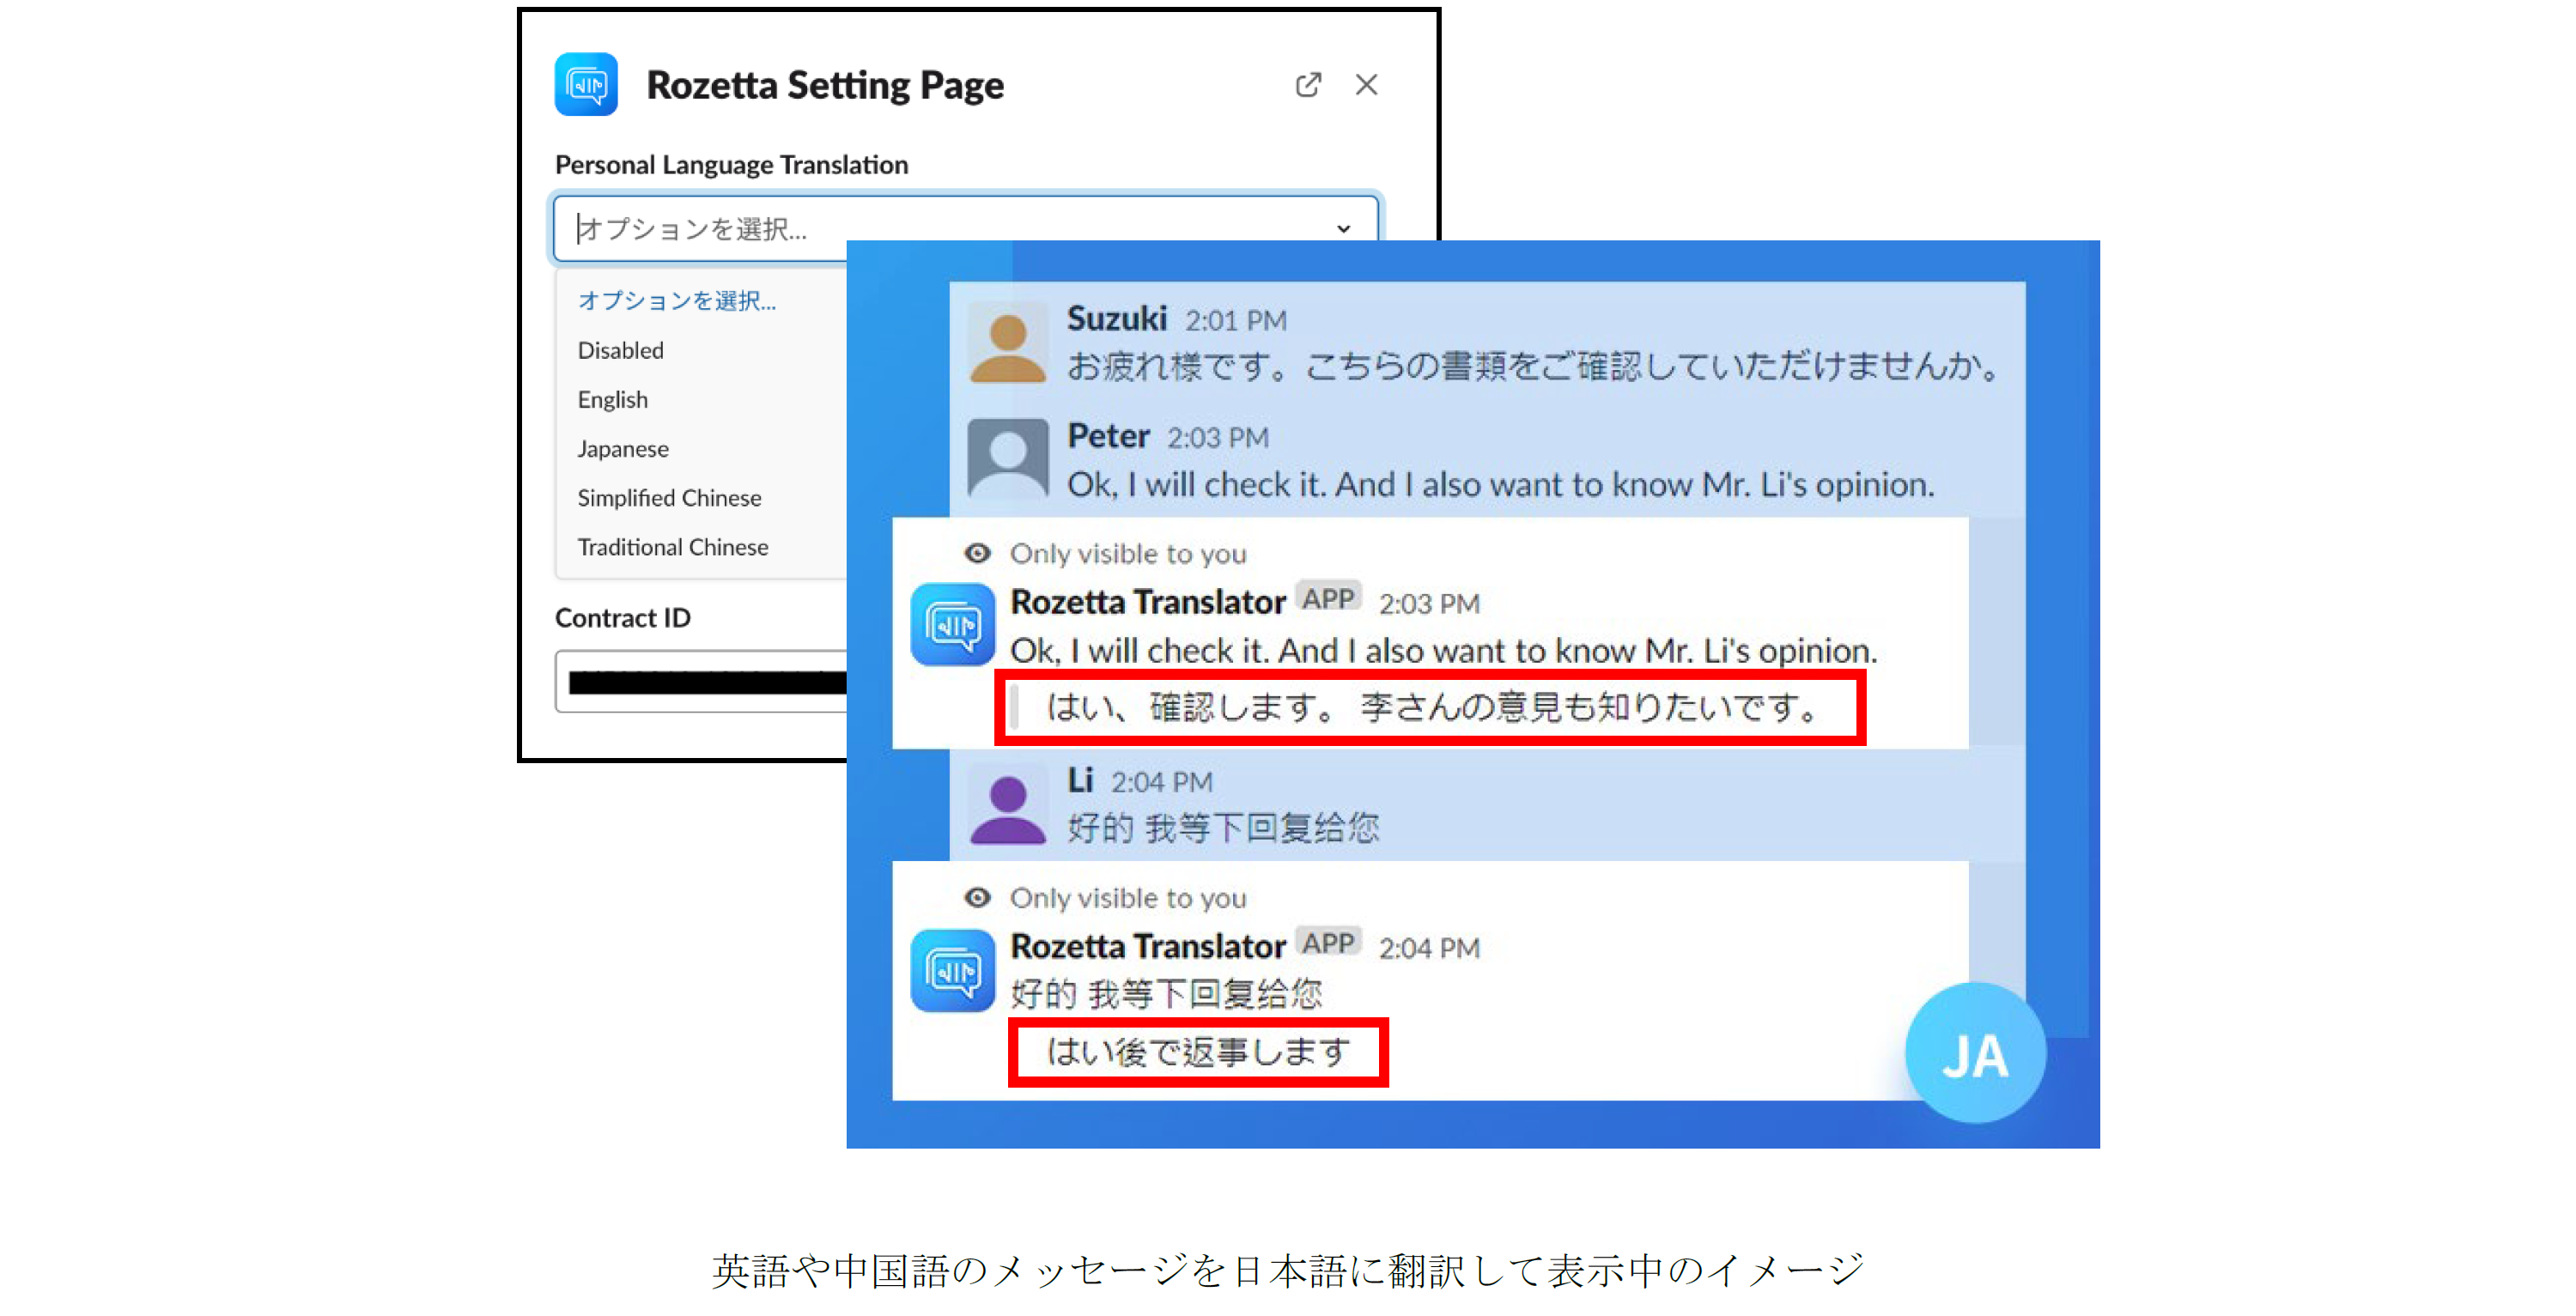Choose Disabled from language list
The width and height of the screenshot is (2576, 1316).
click(x=620, y=350)
